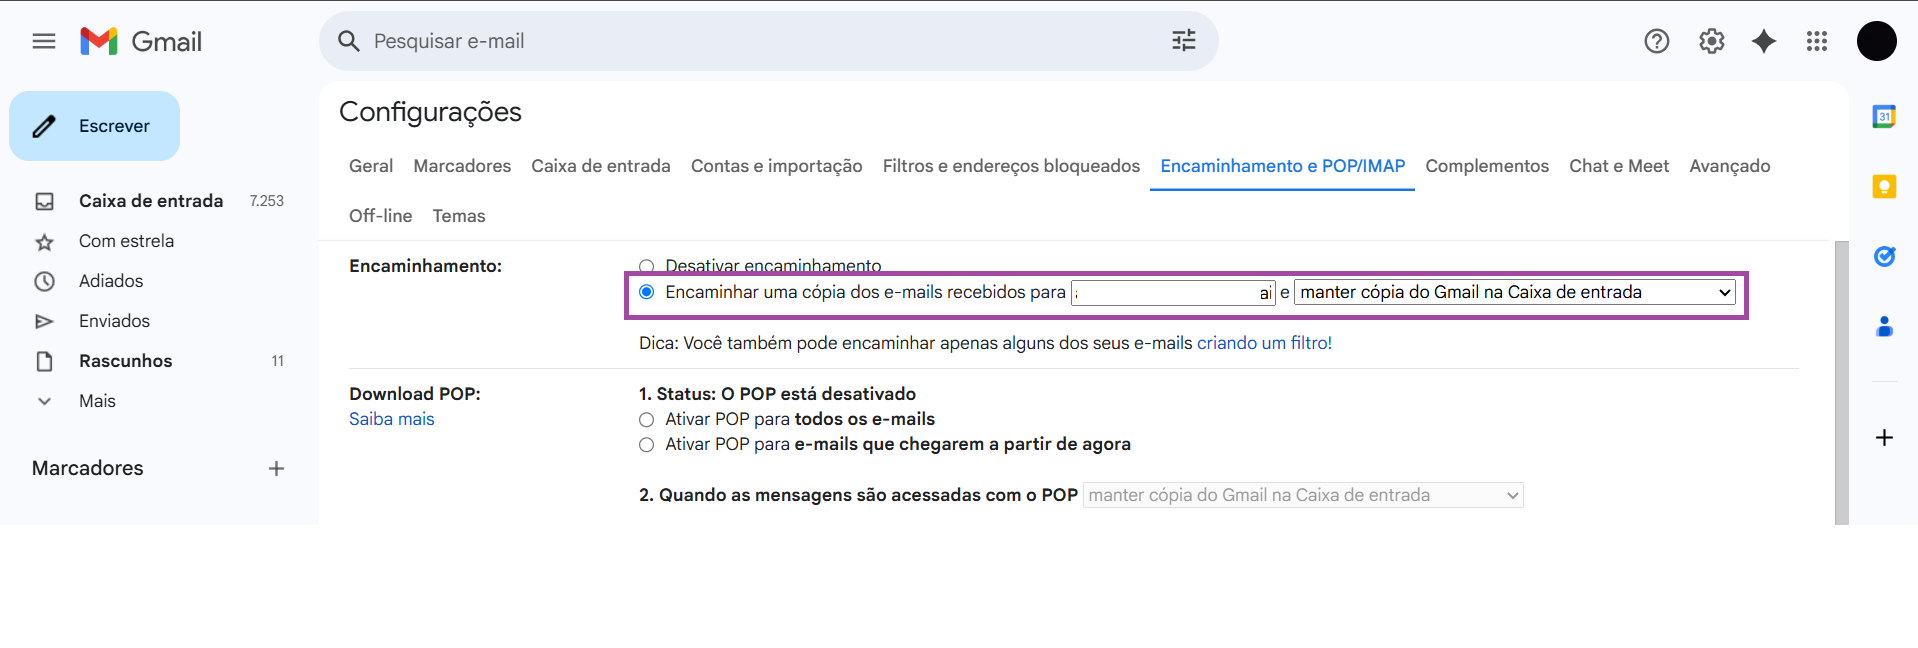The width and height of the screenshot is (1918, 648).
Task: Expand the Mais sidebar section
Action: (x=97, y=401)
